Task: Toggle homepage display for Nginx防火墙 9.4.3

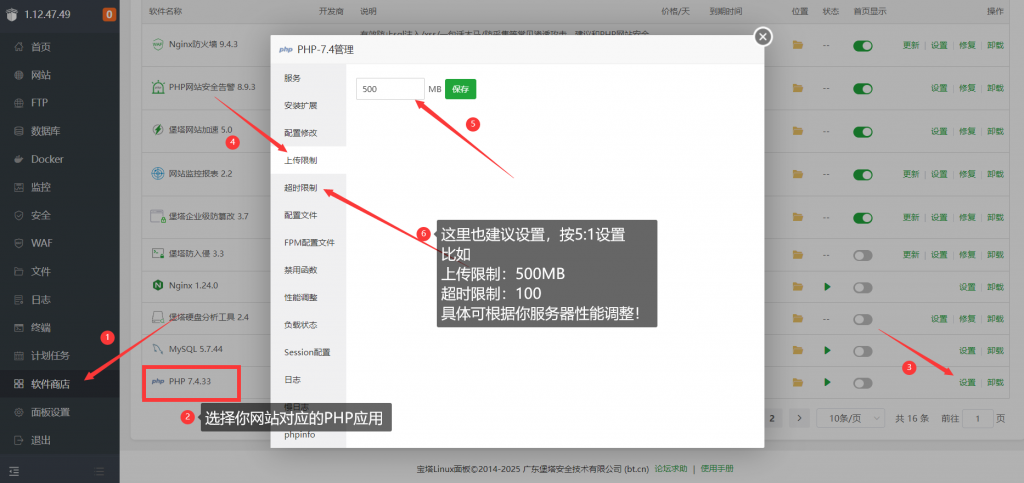Action: click(863, 46)
